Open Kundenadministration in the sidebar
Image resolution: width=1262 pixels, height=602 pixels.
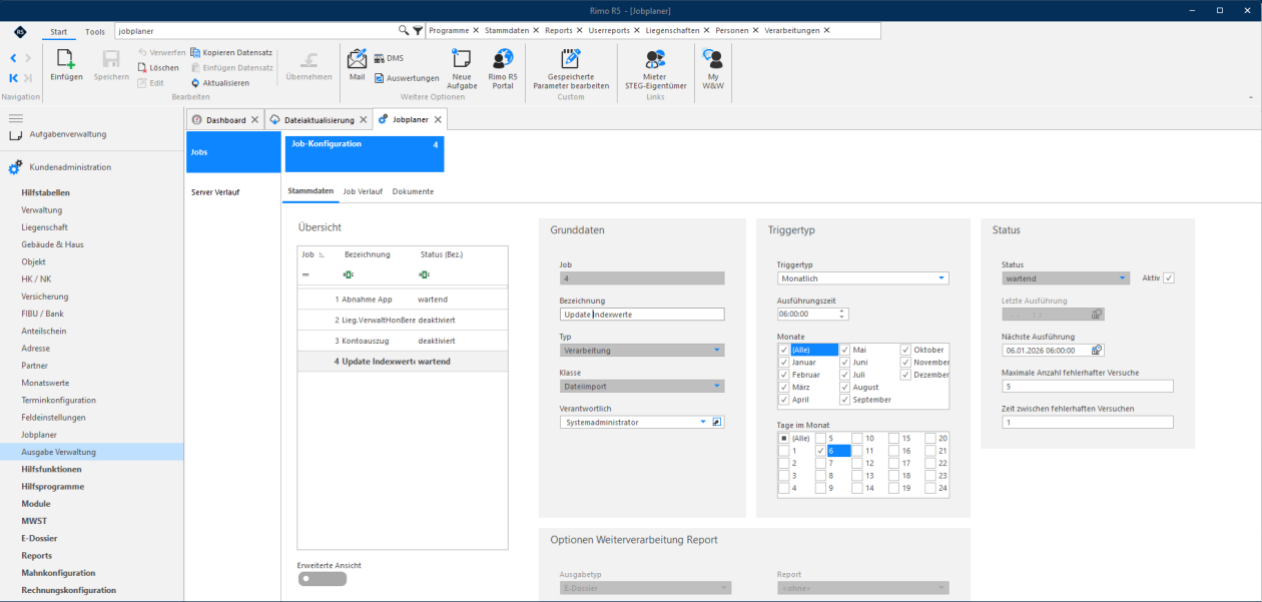click(70, 167)
